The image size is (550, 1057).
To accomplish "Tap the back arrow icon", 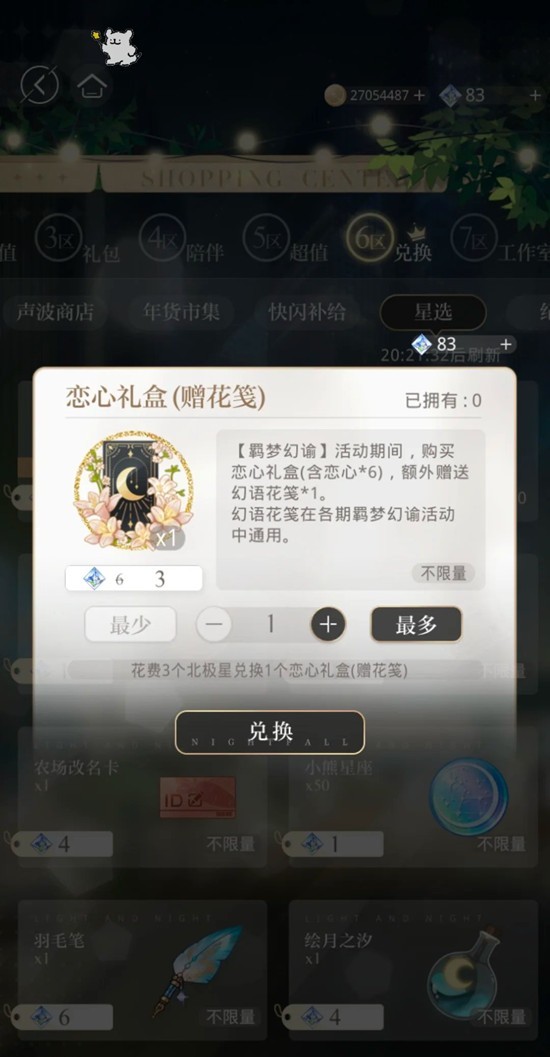I will click(x=40, y=85).
